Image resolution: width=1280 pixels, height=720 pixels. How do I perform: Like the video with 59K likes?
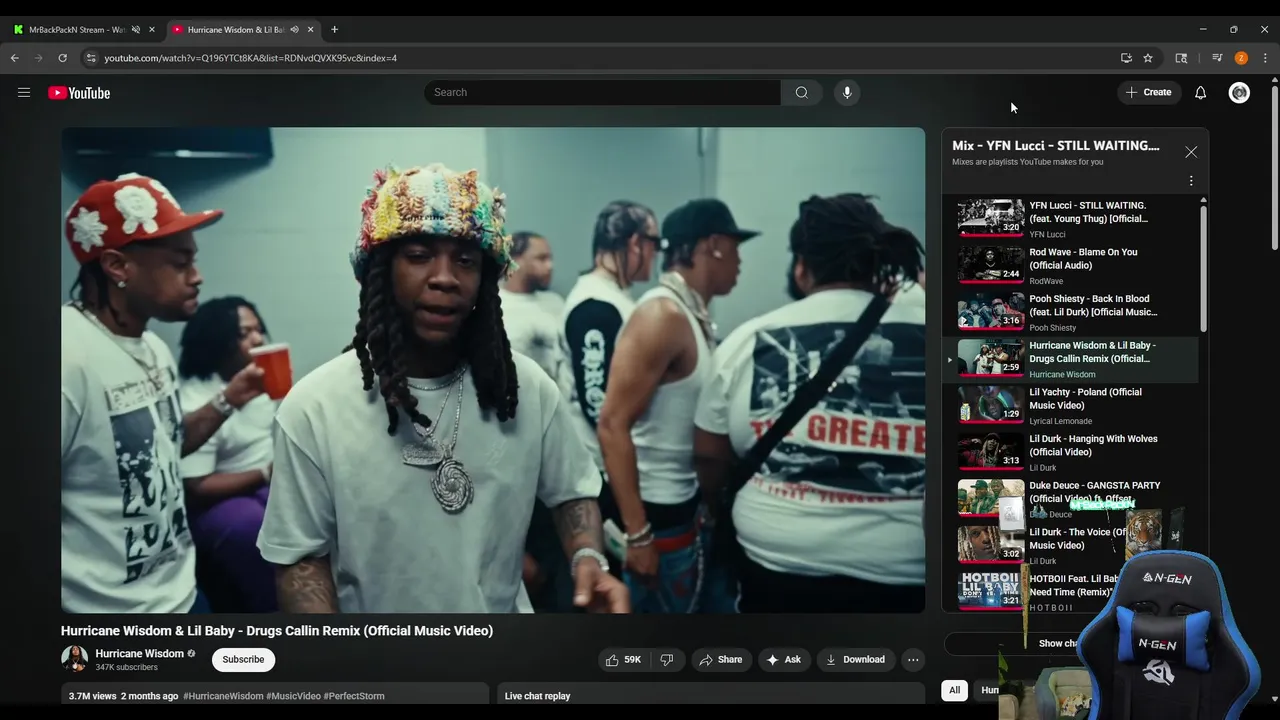point(622,659)
